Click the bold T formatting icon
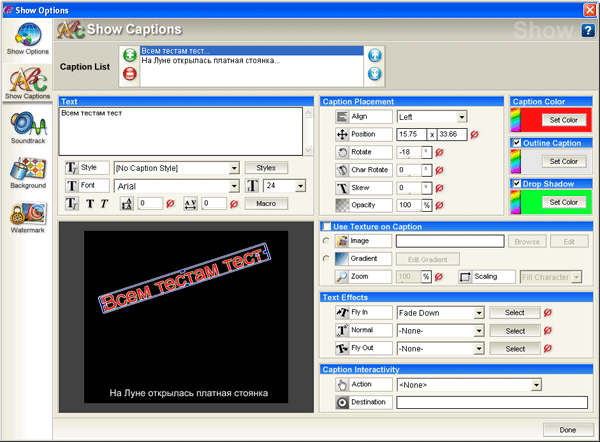600x442 pixels. coord(90,204)
